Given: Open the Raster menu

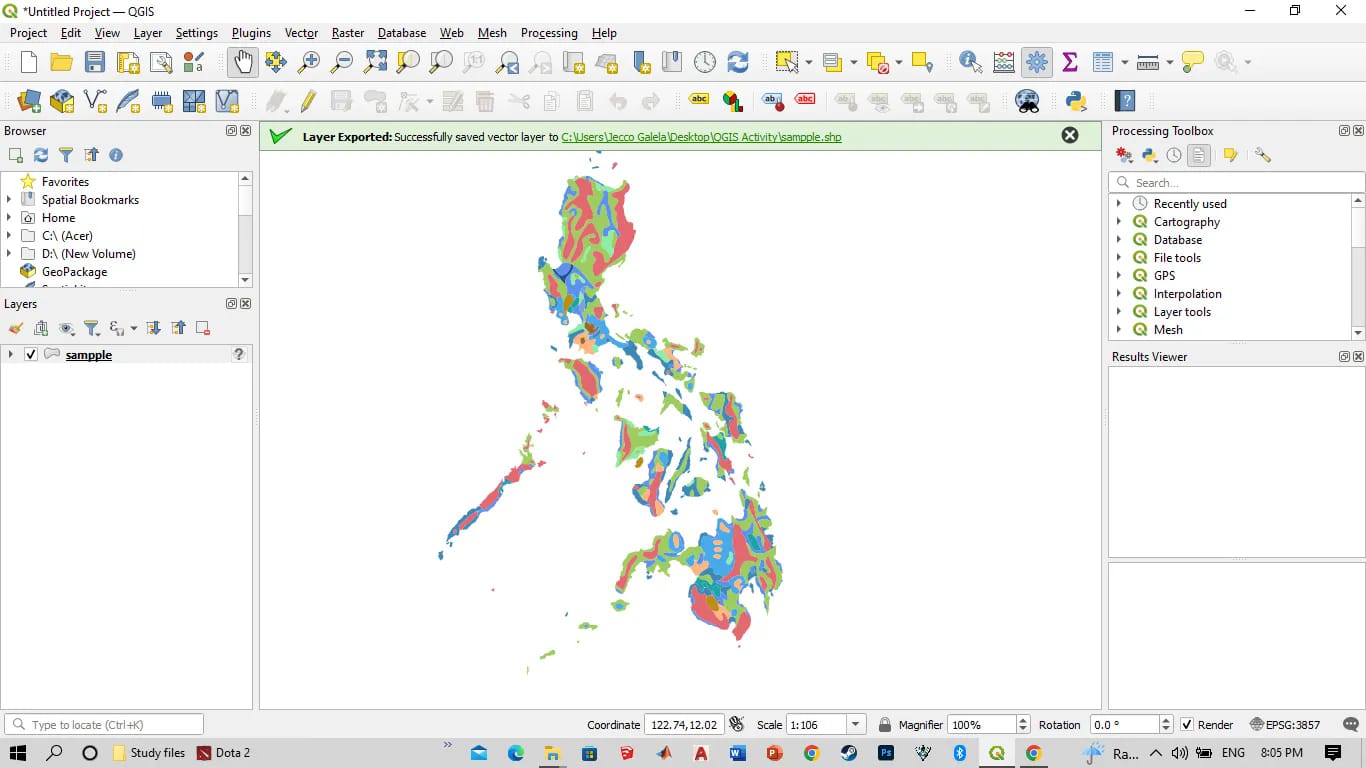Looking at the screenshot, I should [x=348, y=33].
